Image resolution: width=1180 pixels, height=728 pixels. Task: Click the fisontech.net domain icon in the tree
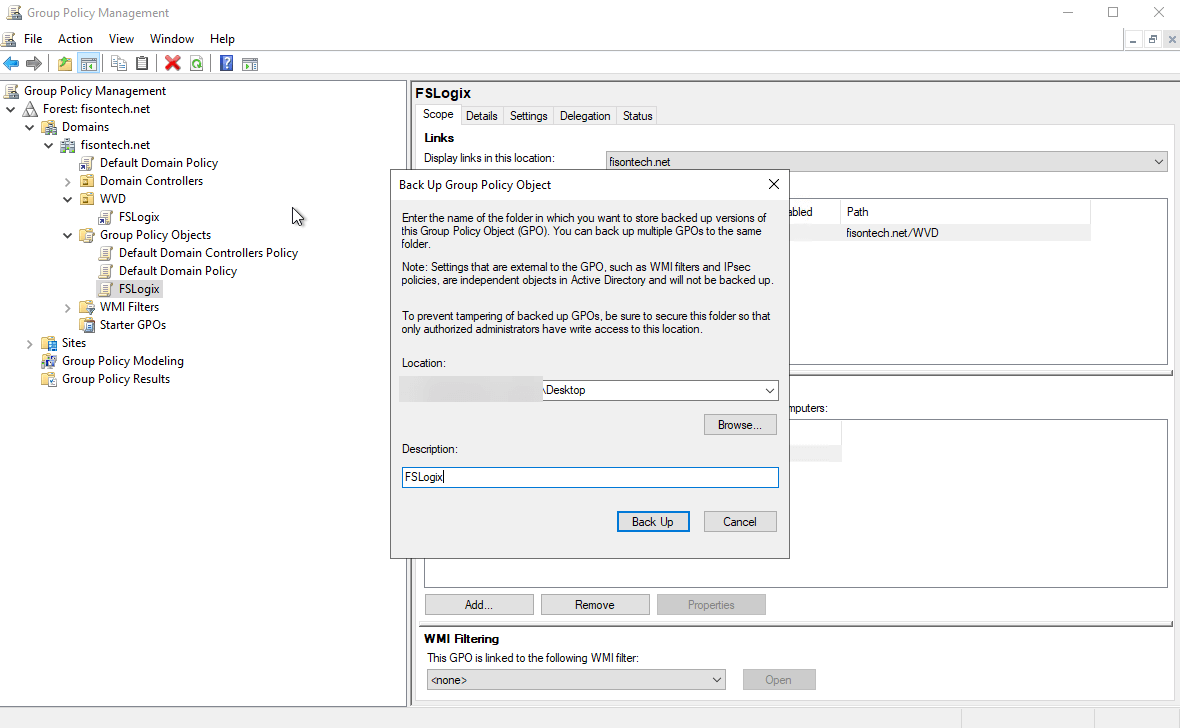click(x=68, y=145)
